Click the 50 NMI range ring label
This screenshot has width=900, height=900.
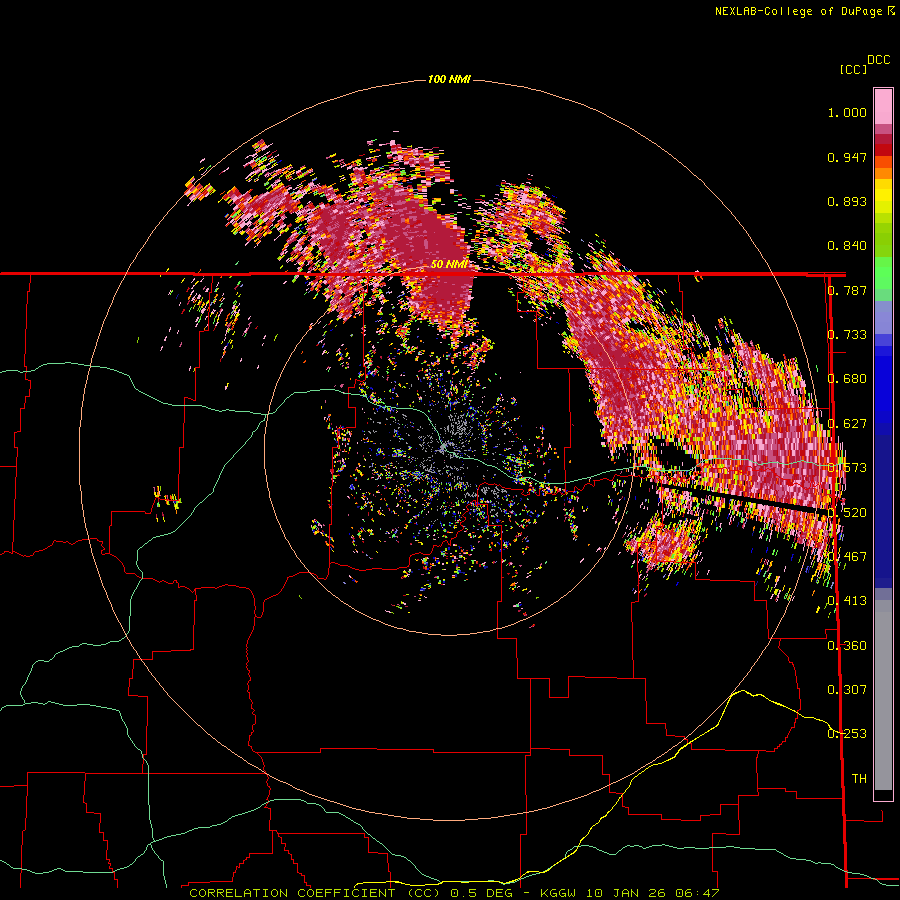[449, 264]
